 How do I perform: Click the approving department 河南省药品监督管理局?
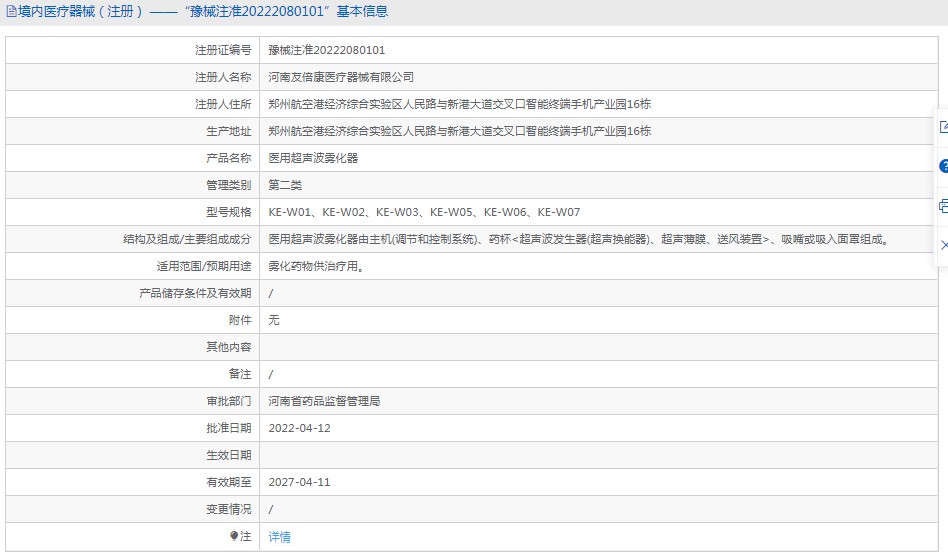(324, 401)
